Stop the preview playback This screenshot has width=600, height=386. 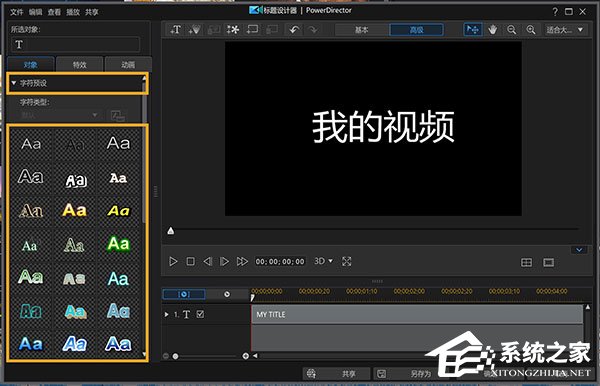pyautogui.click(x=190, y=261)
